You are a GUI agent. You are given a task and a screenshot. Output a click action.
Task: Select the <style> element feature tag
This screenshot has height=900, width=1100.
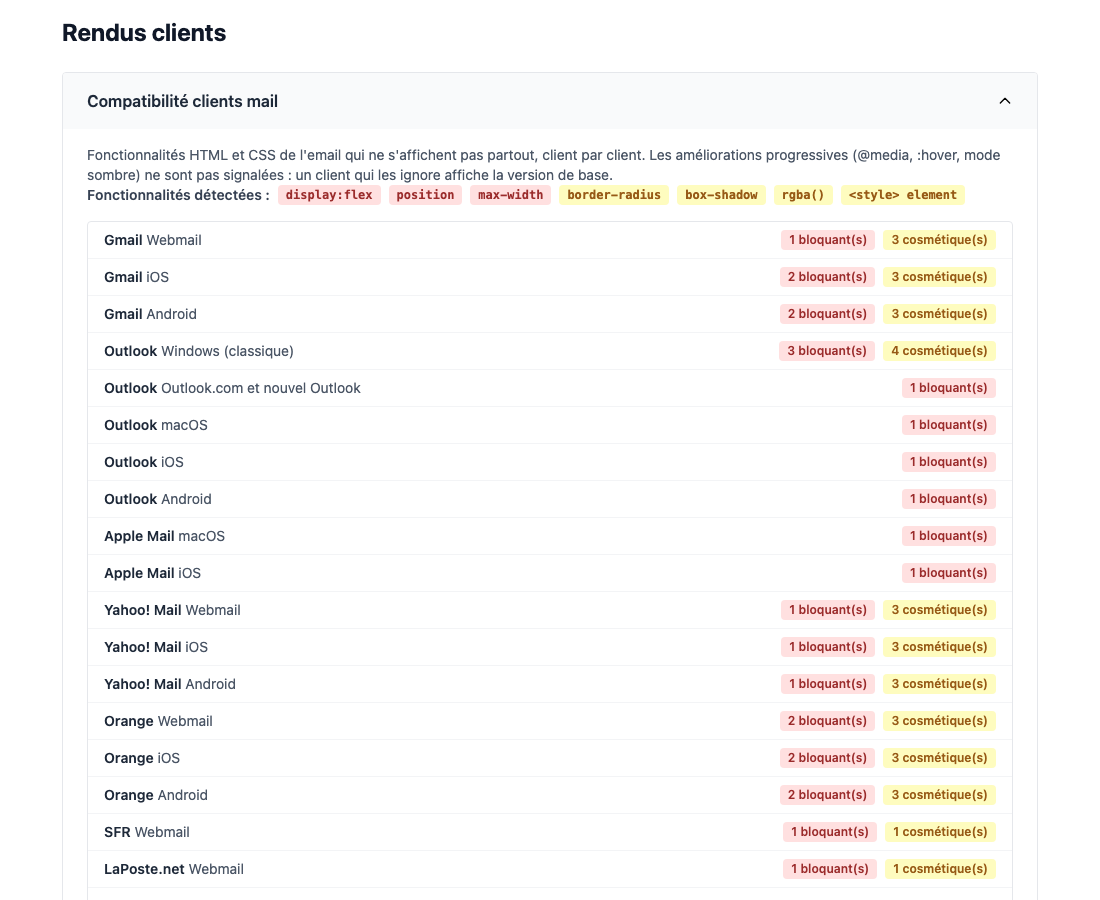pyautogui.click(x=903, y=195)
